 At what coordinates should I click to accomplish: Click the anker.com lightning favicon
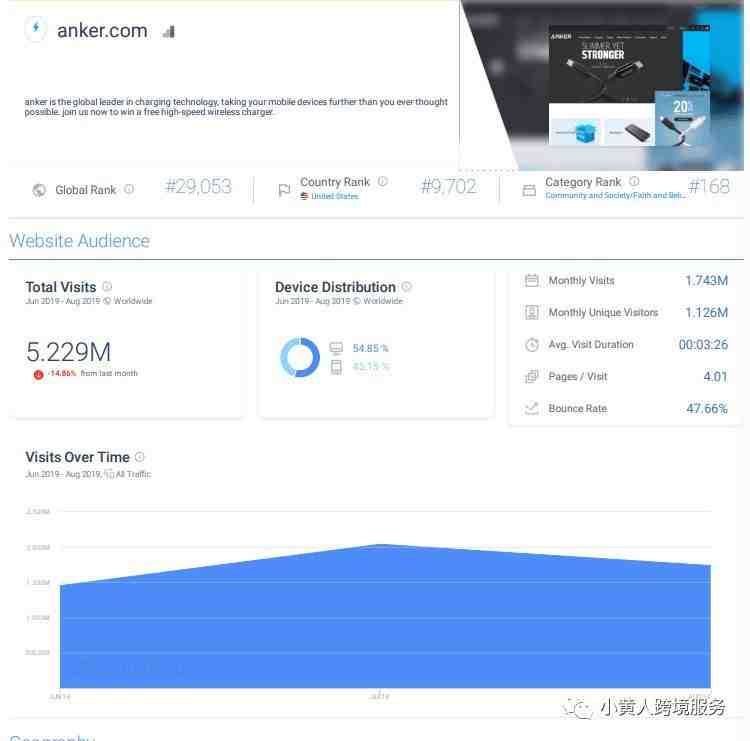point(36,28)
